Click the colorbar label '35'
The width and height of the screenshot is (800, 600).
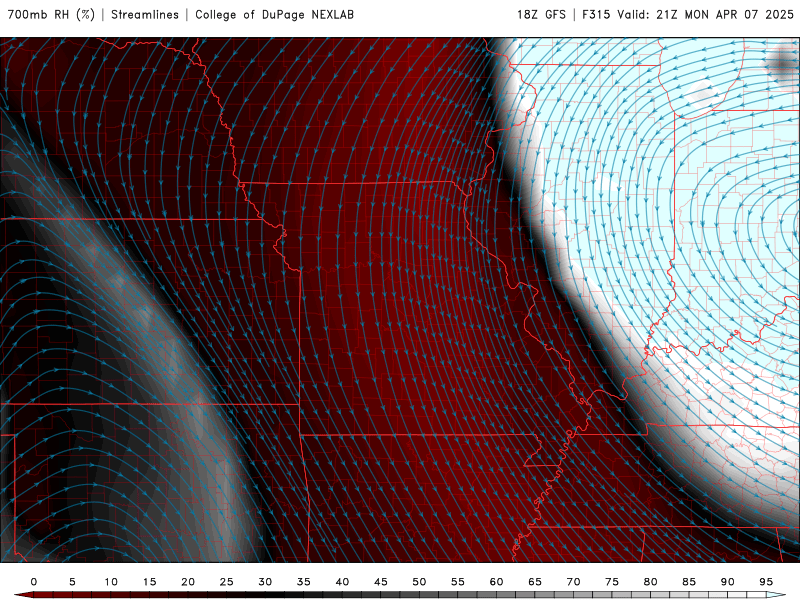[x=304, y=582]
